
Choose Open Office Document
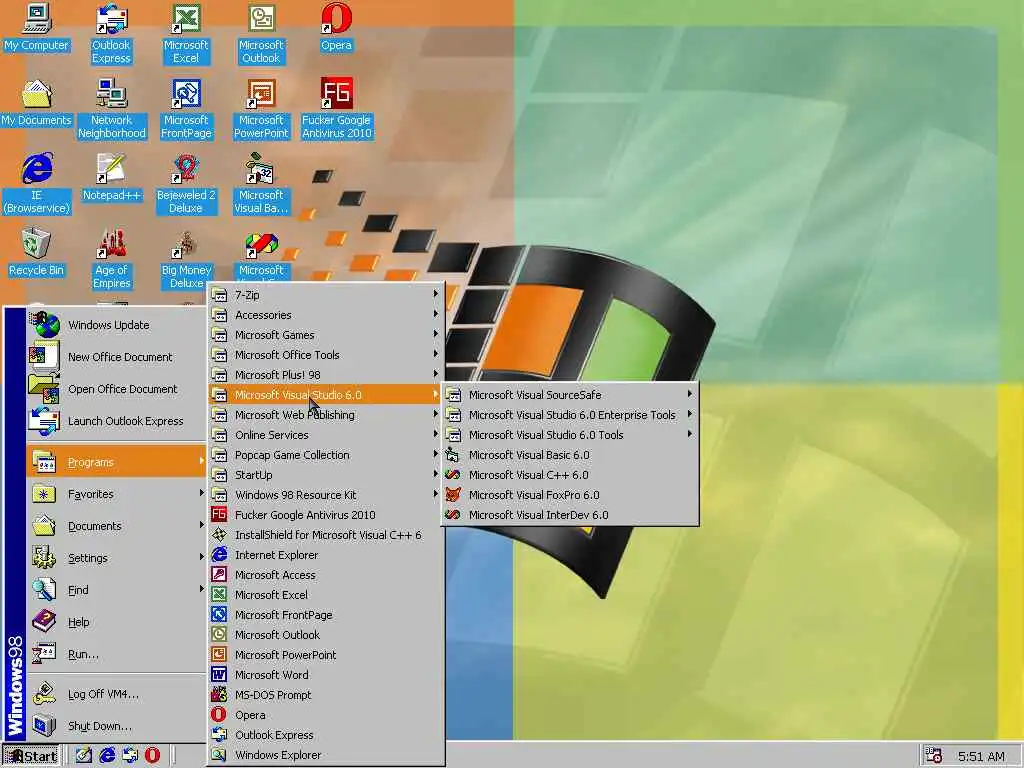(x=116, y=389)
